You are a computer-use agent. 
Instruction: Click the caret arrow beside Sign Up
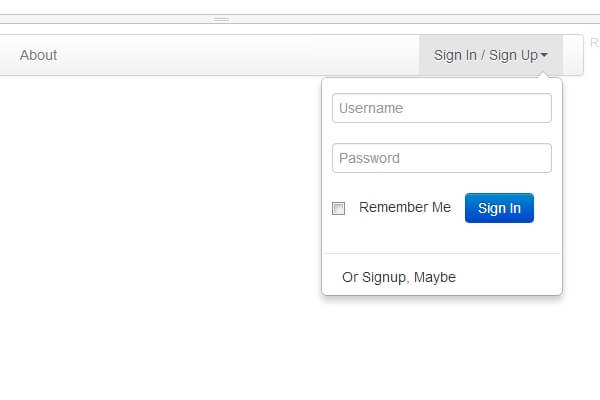(x=544, y=56)
